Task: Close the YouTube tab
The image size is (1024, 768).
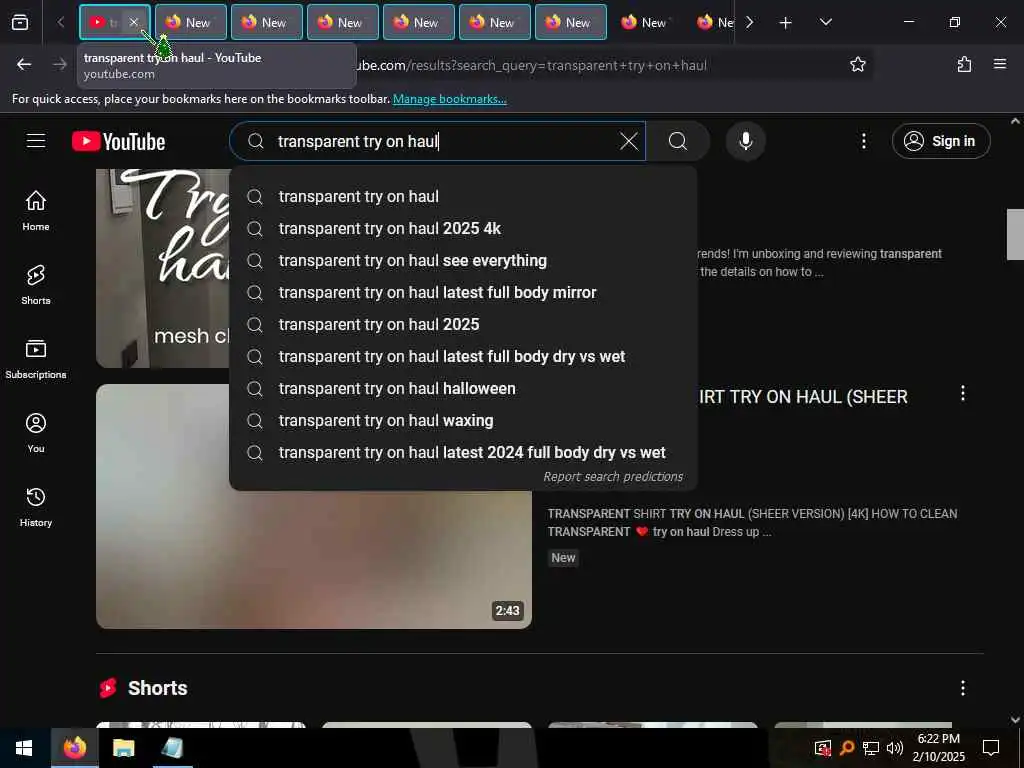Action: point(133,22)
